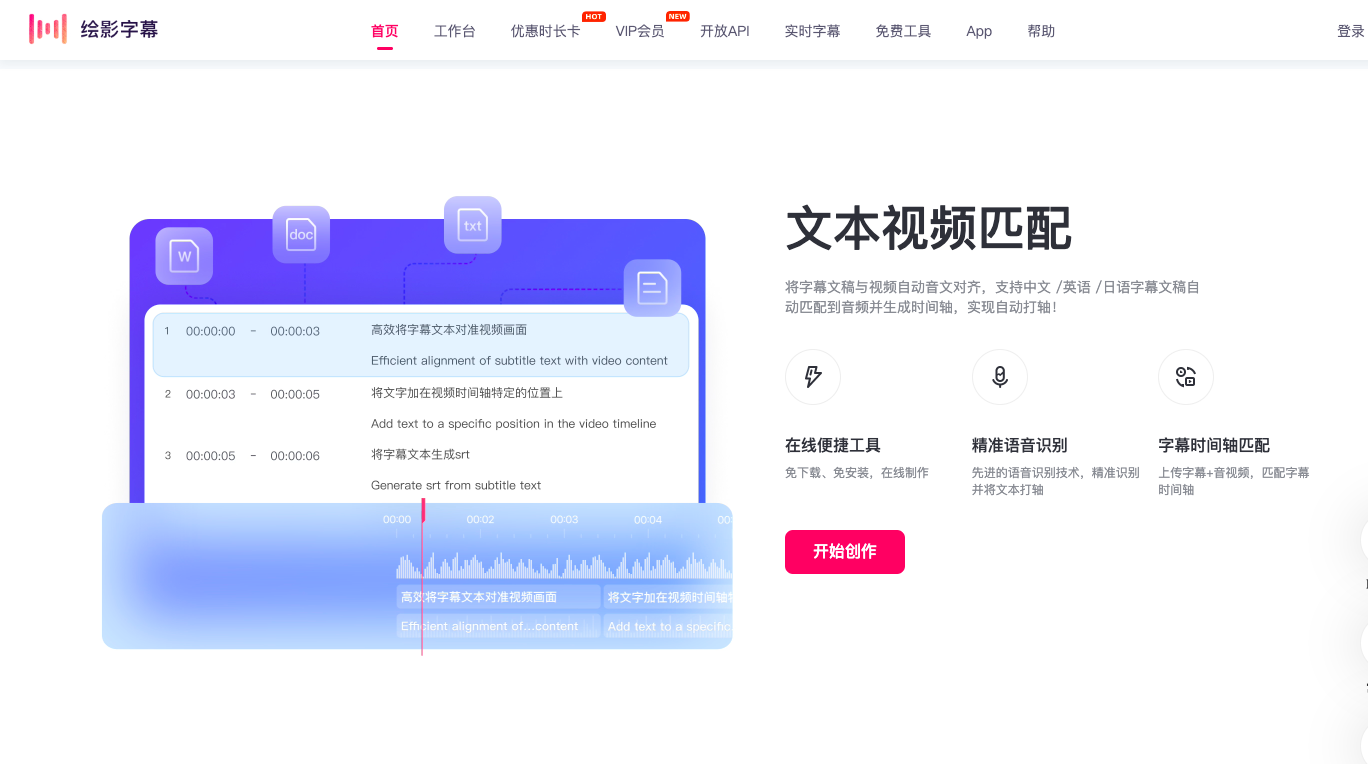The height and width of the screenshot is (764, 1368).
Task: Open the 优惠时长卡 menu with HOT badge
Action: pyautogui.click(x=546, y=30)
